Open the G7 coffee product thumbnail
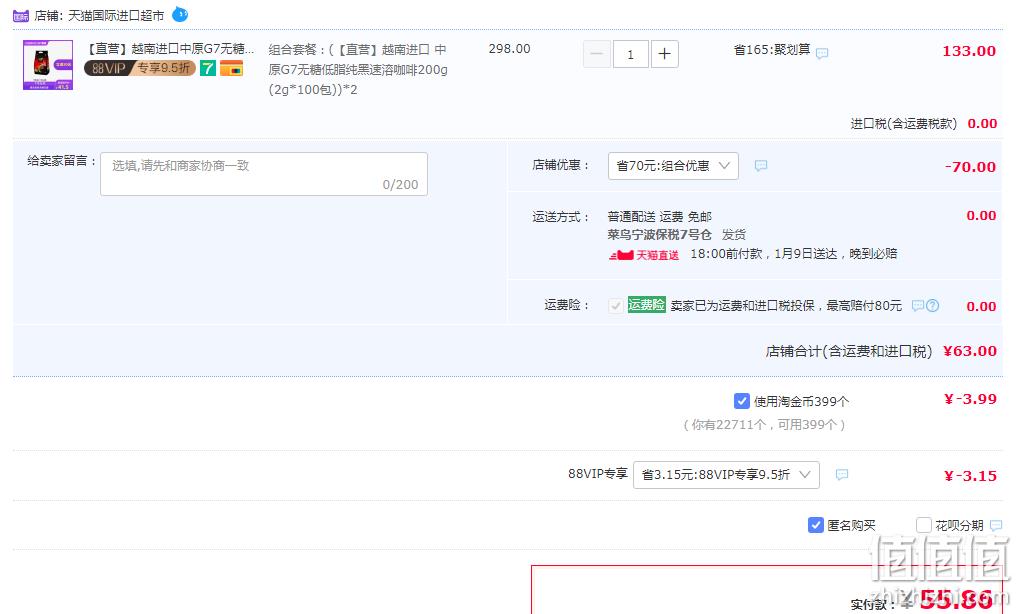Viewport: 1019px width, 614px height. (48, 65)
